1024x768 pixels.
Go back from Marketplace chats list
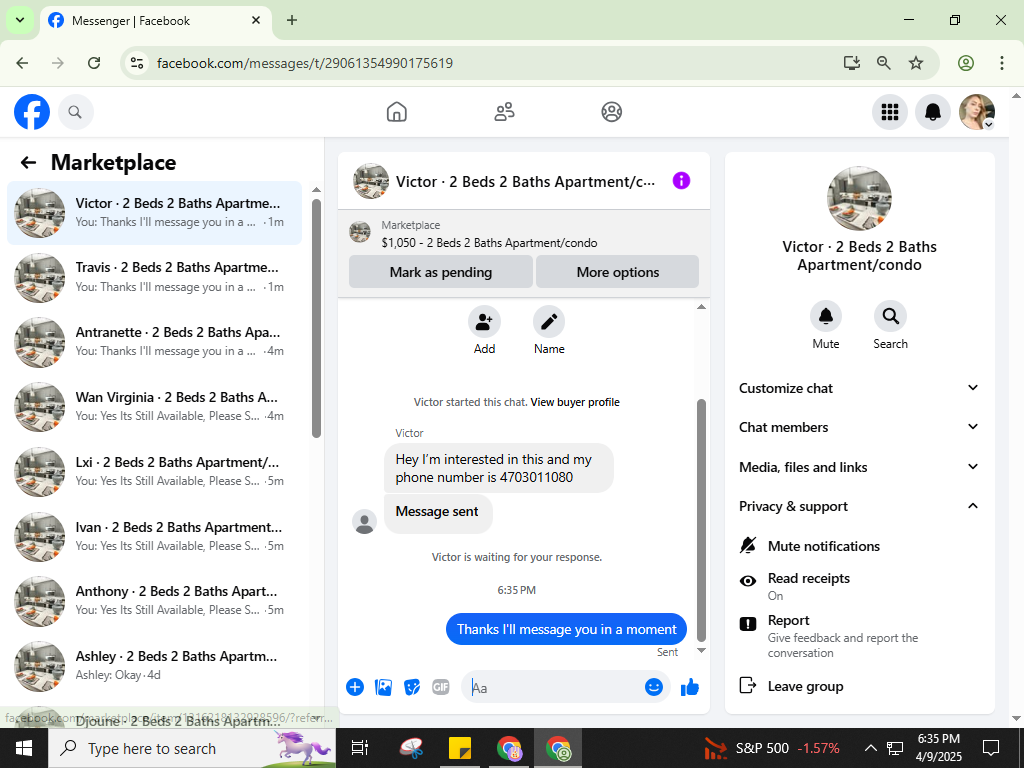tap(28, 163)
